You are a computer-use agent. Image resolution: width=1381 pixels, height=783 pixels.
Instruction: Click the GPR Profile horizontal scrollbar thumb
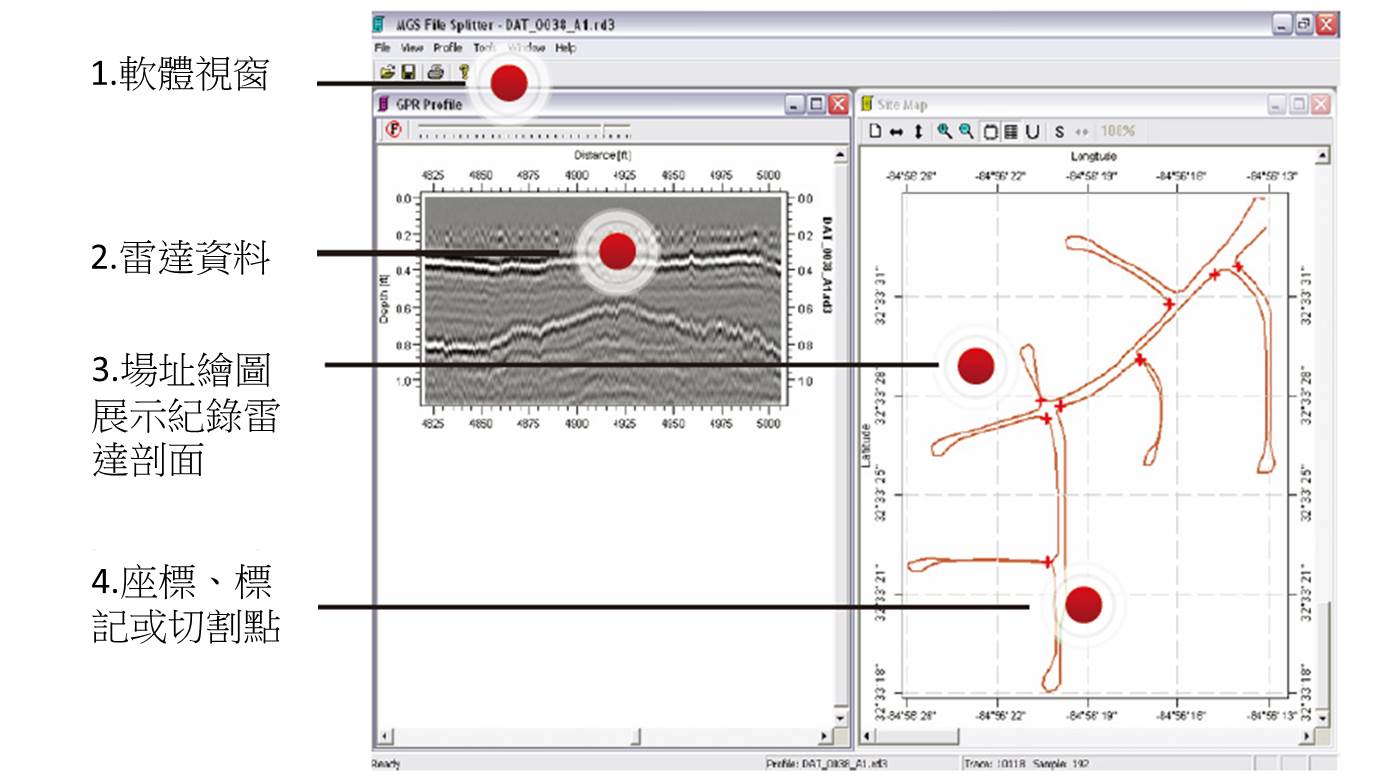(635, 737)
